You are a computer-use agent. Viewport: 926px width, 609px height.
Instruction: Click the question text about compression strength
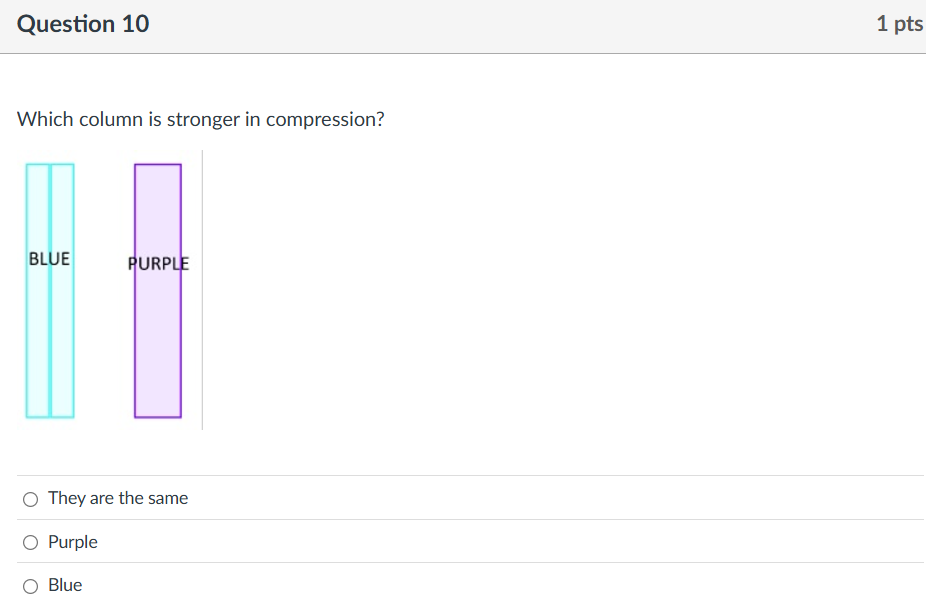[201, 119]
